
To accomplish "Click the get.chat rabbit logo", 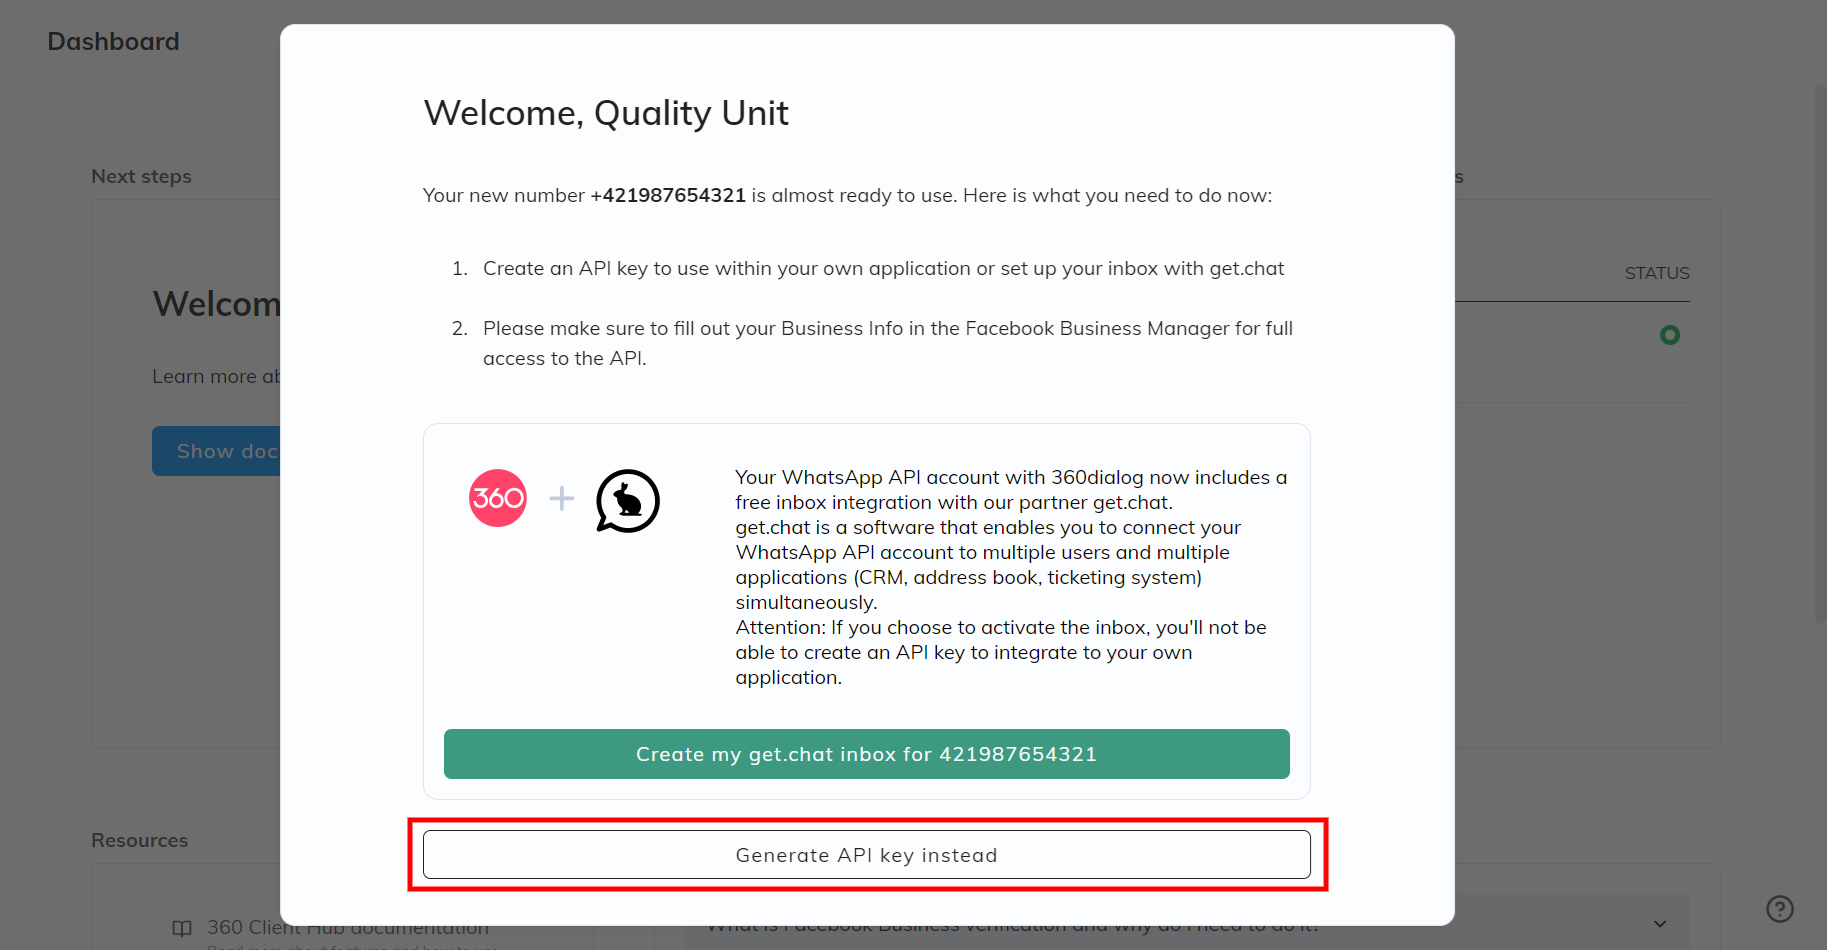I will [627, 501].
